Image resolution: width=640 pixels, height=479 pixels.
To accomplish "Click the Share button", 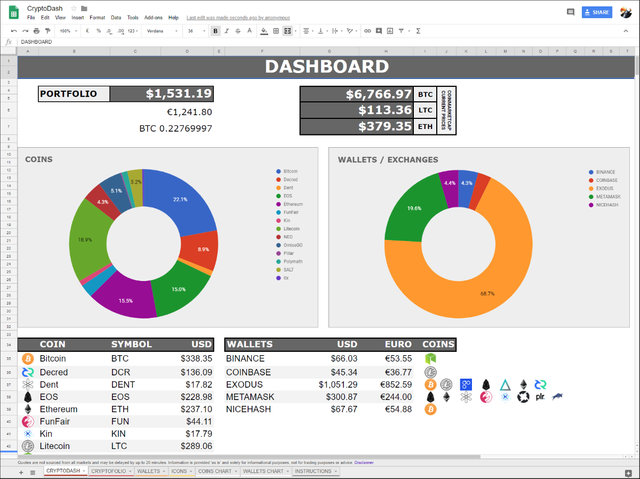I will 597,12.
